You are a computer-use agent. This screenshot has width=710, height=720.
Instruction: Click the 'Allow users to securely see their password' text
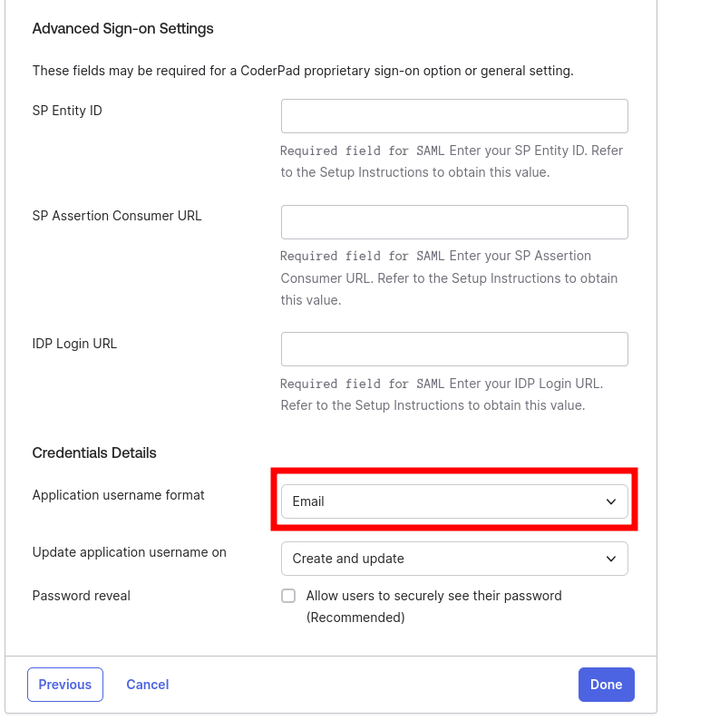tap(434, 596)
